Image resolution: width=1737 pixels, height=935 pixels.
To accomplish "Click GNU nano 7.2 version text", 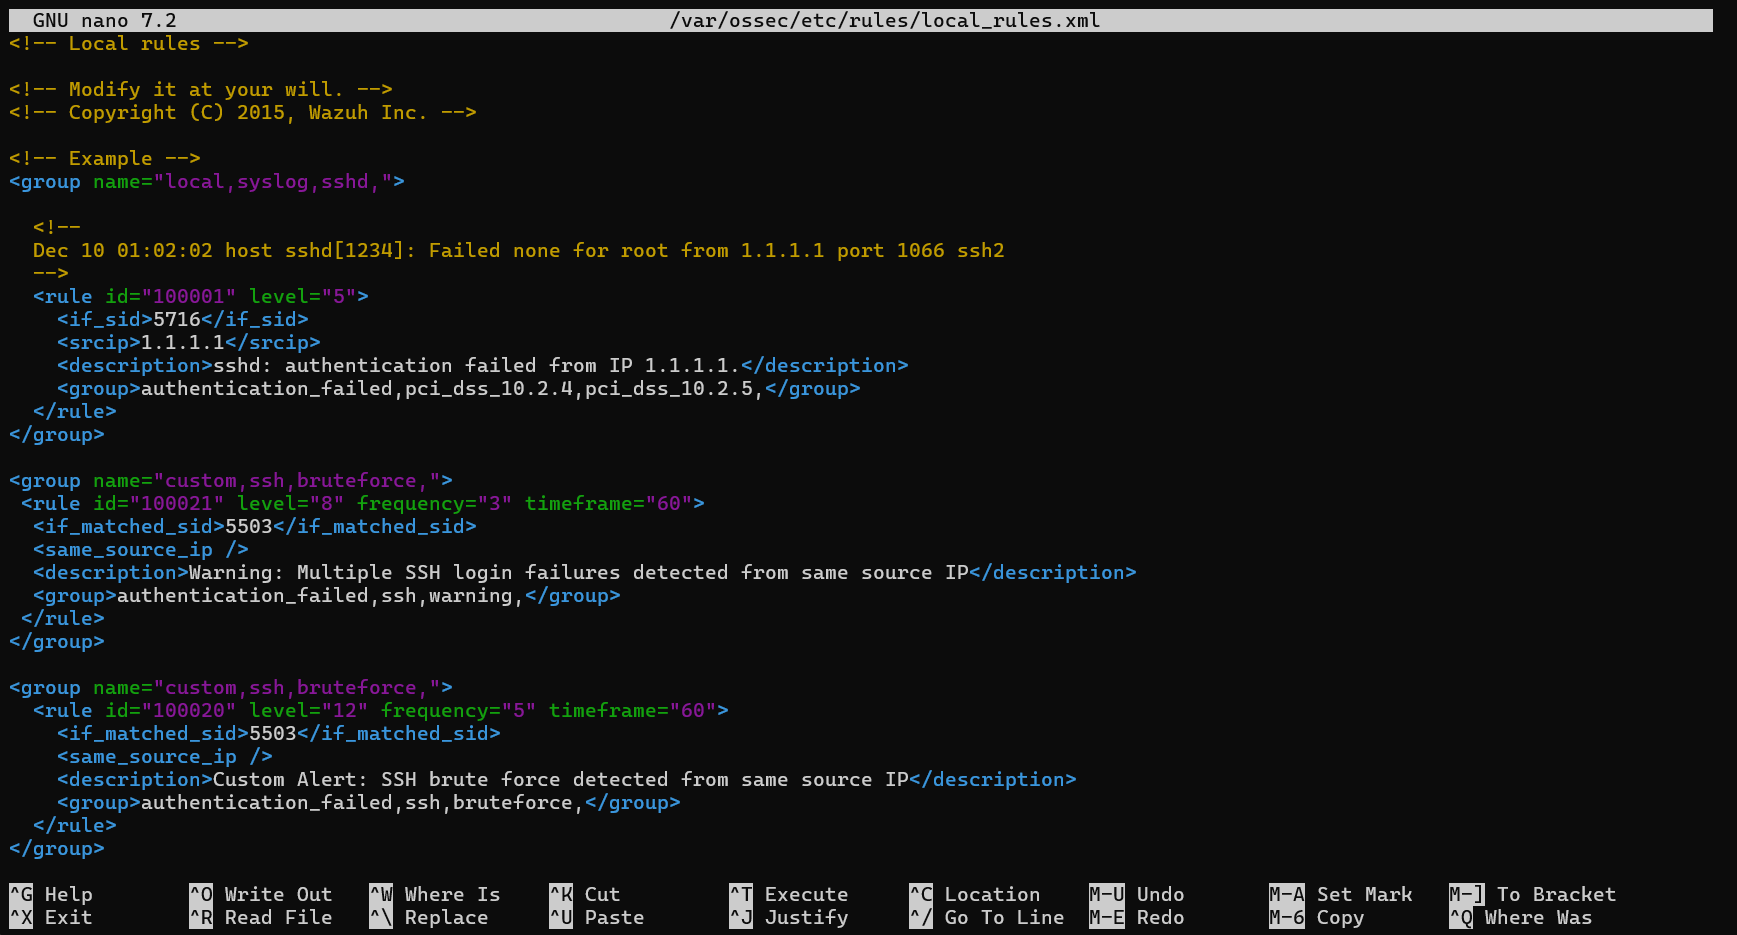I will coord(105,20).
